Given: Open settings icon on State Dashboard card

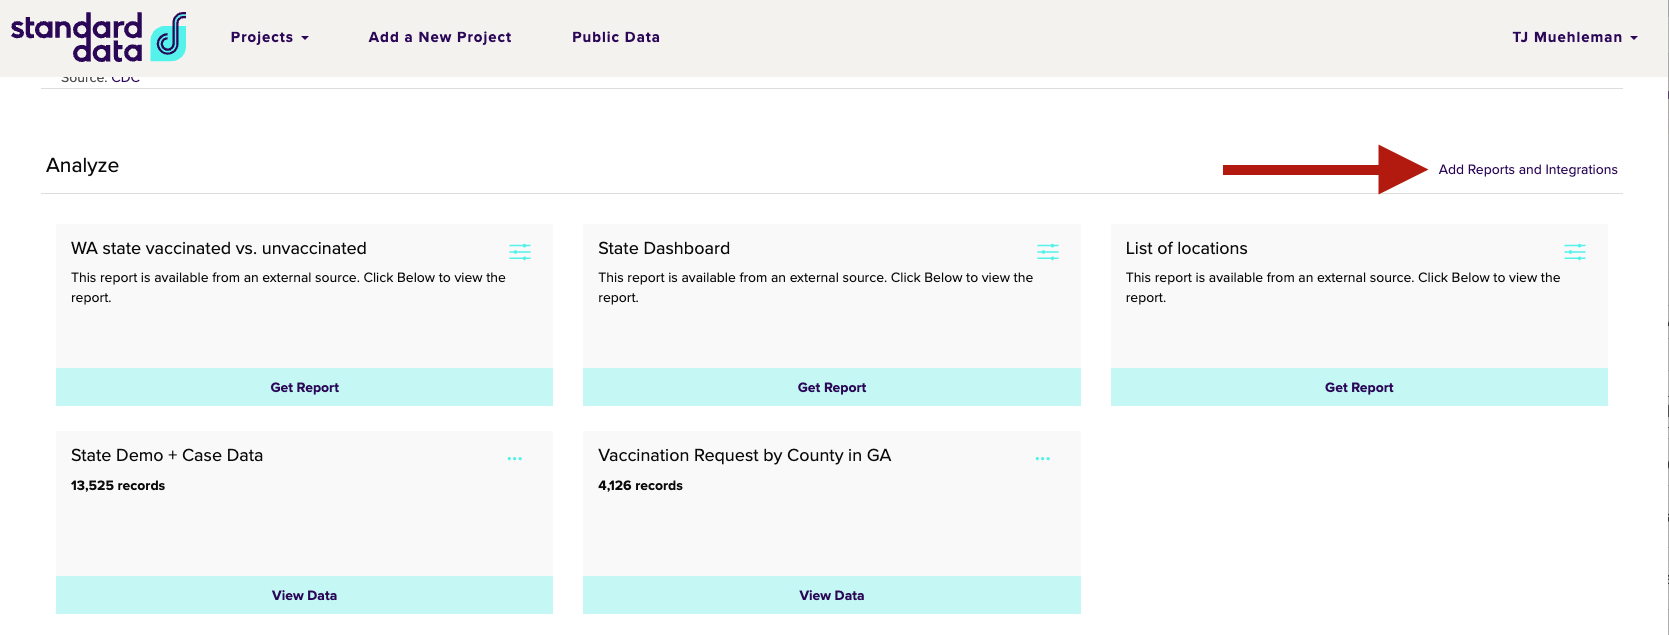Looking at the screenshot, I should tap(1047, 251).
